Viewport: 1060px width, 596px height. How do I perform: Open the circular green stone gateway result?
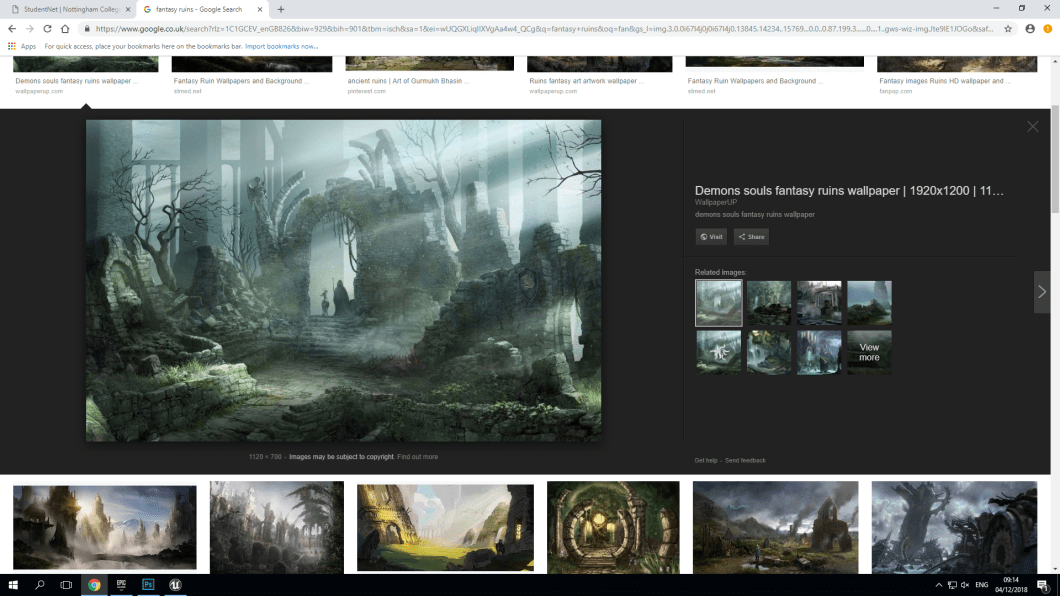click(613, 527)
